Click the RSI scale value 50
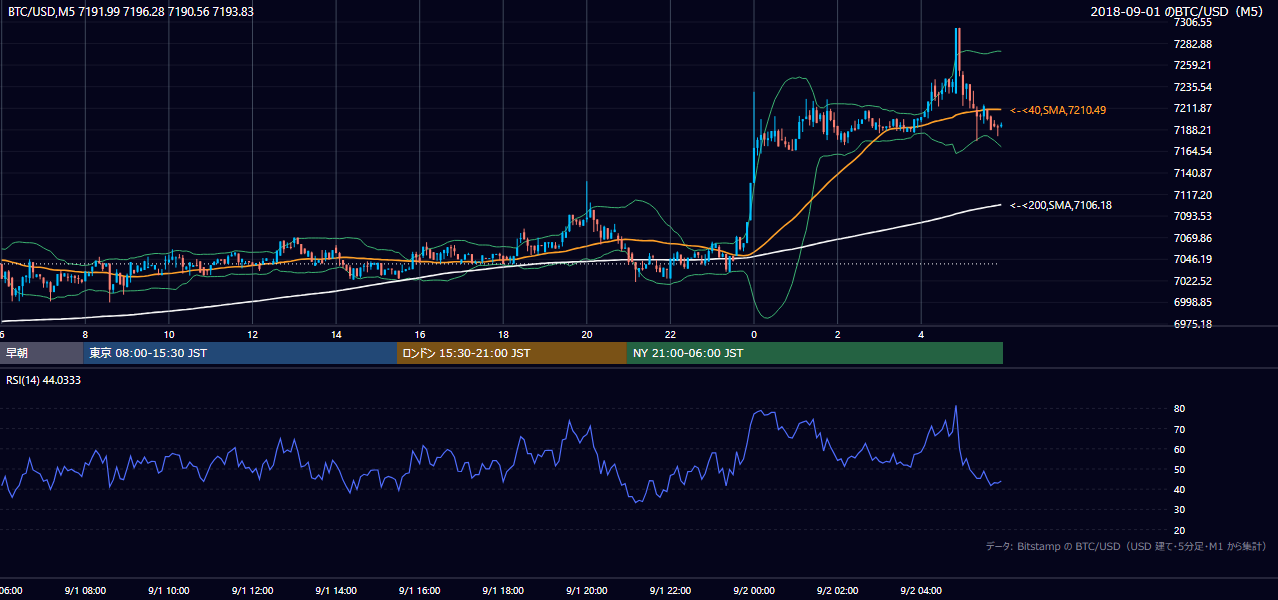This screenshot has width=1278, height=600. (1180, 470)
